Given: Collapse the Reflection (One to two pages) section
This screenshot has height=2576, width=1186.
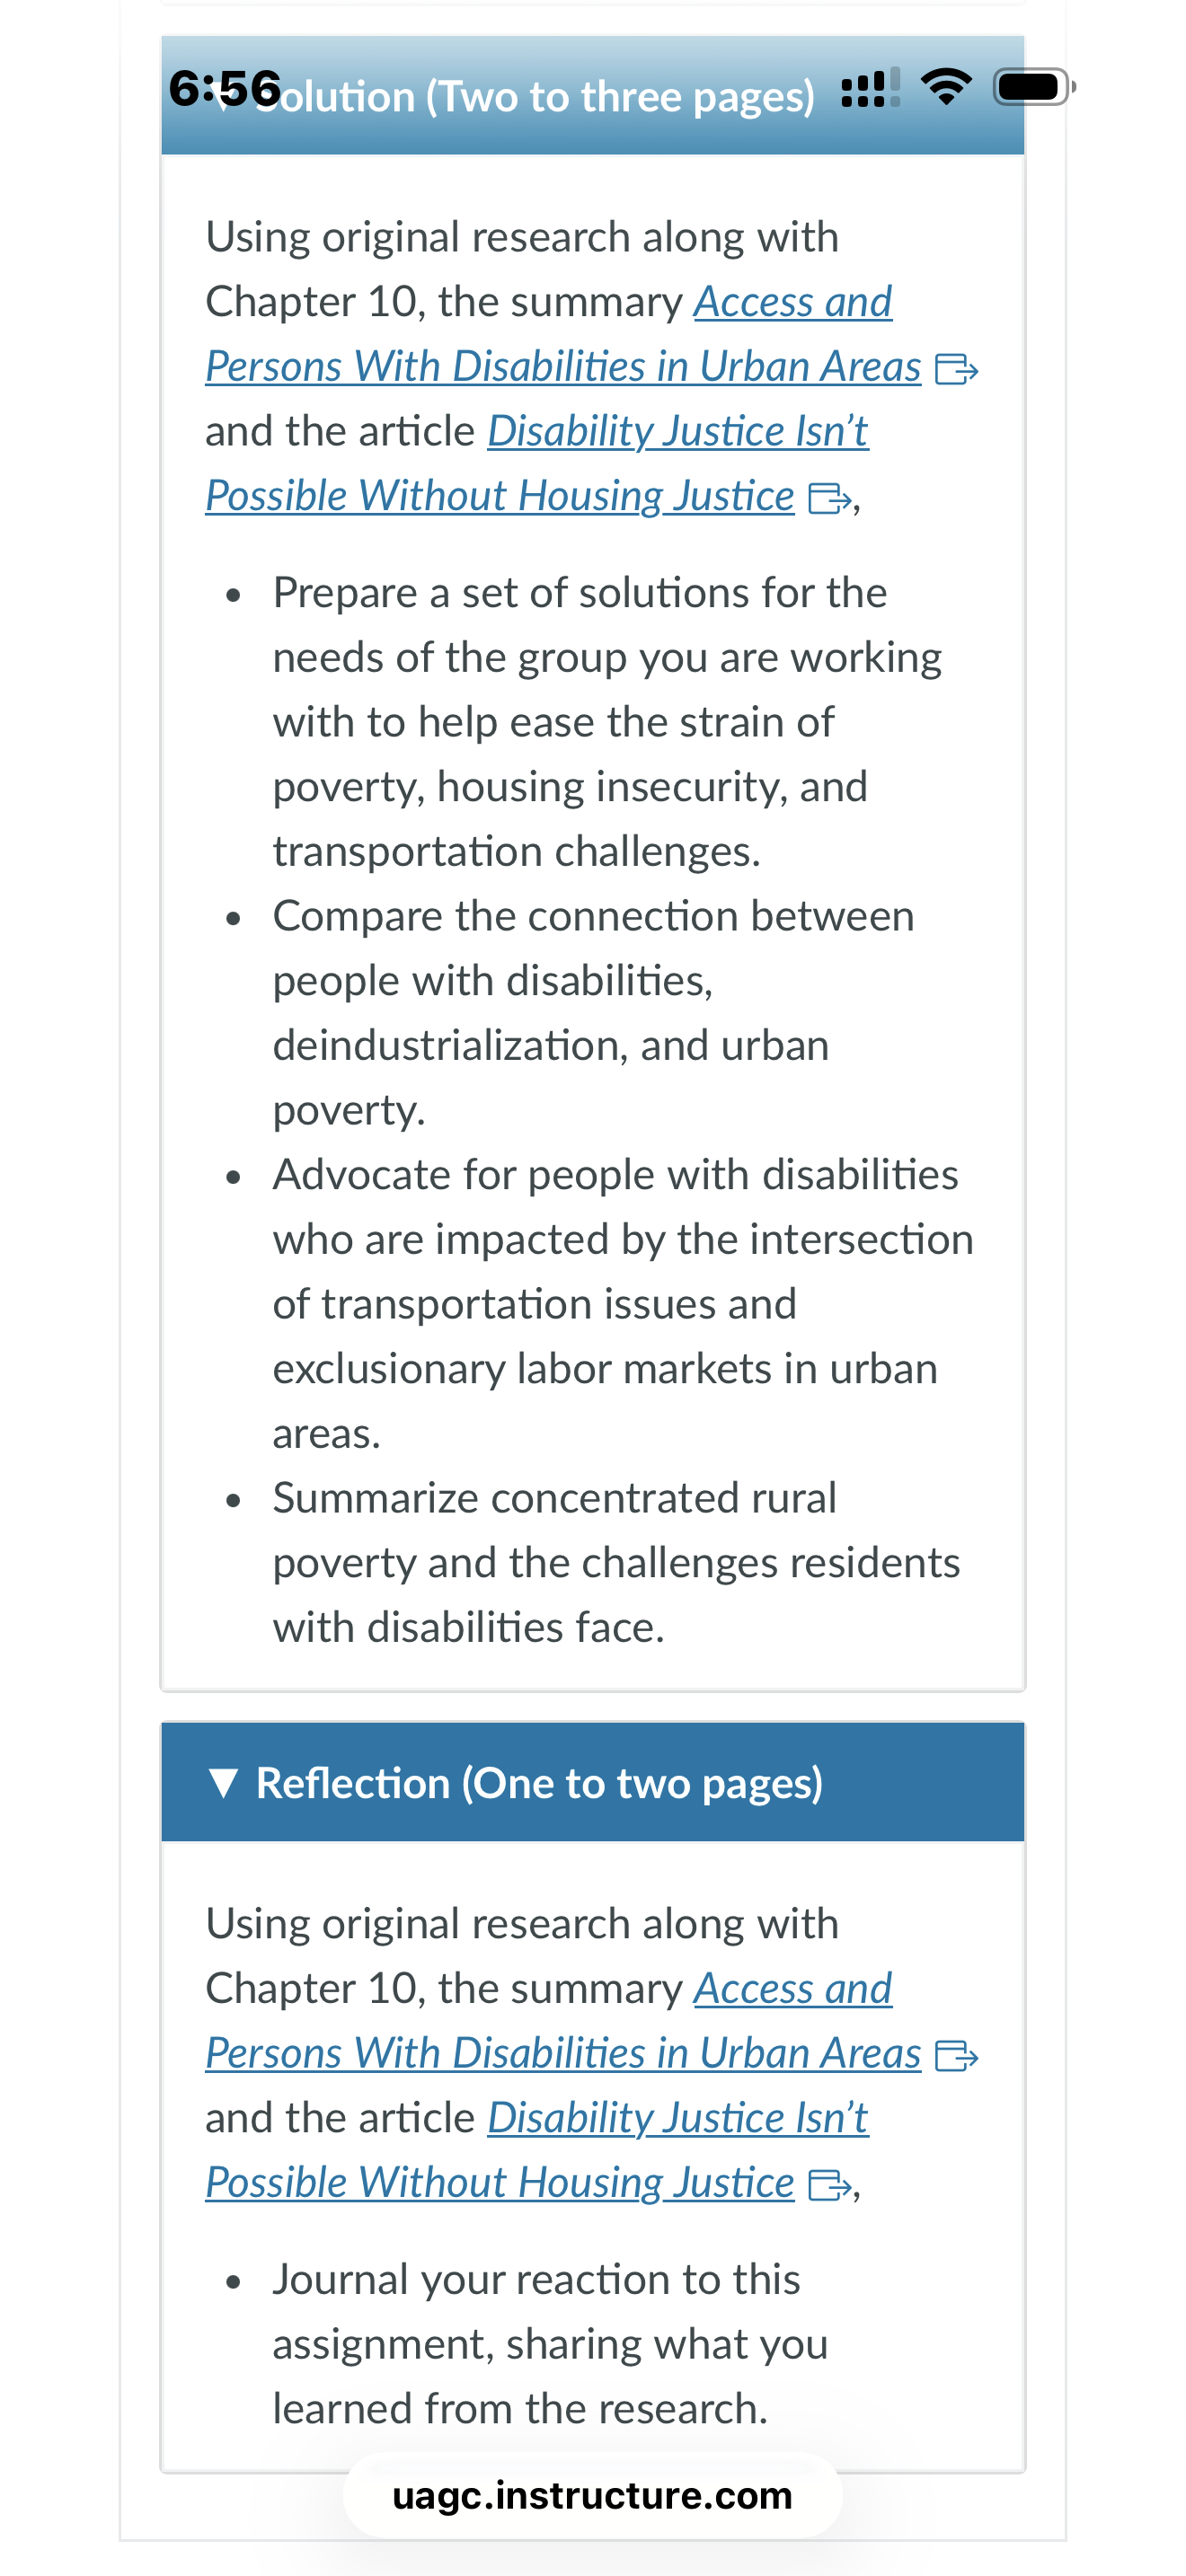Looking at the screenshot, I should coord(592,1782).
